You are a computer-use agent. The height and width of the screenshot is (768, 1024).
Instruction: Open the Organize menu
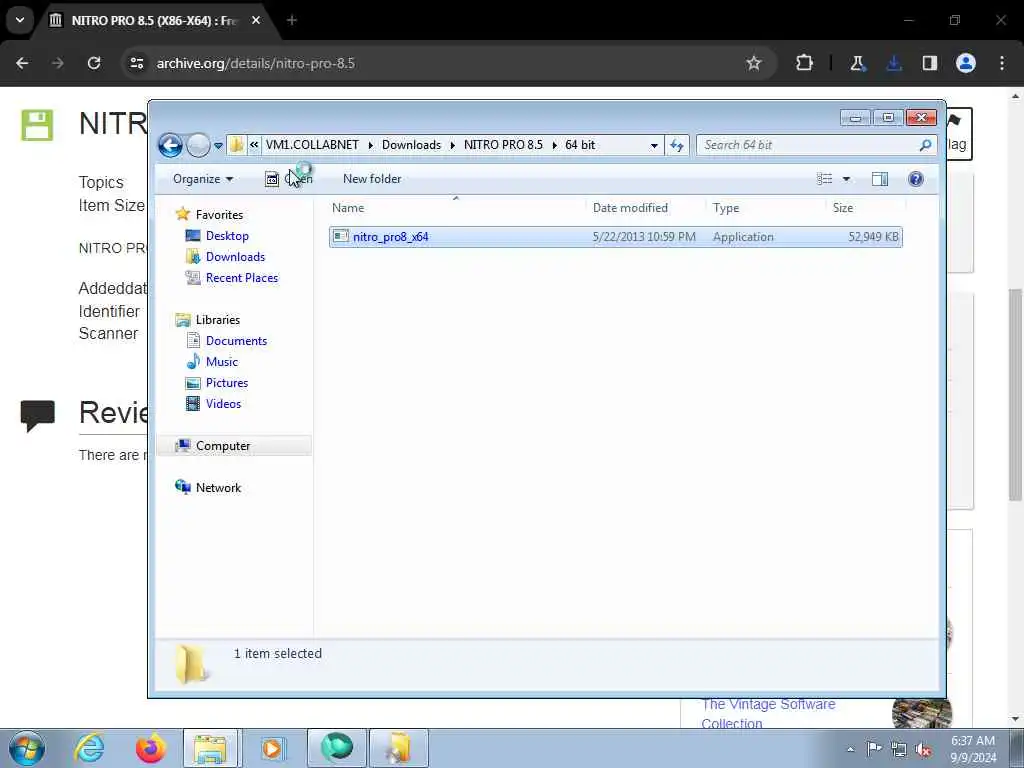click(x=202, y=179)
